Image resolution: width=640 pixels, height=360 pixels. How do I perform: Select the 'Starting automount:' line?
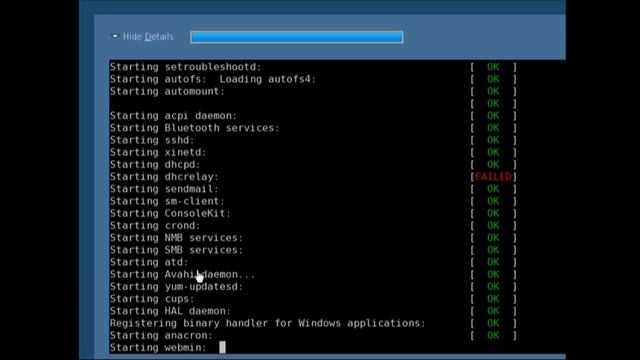[167, 91]
